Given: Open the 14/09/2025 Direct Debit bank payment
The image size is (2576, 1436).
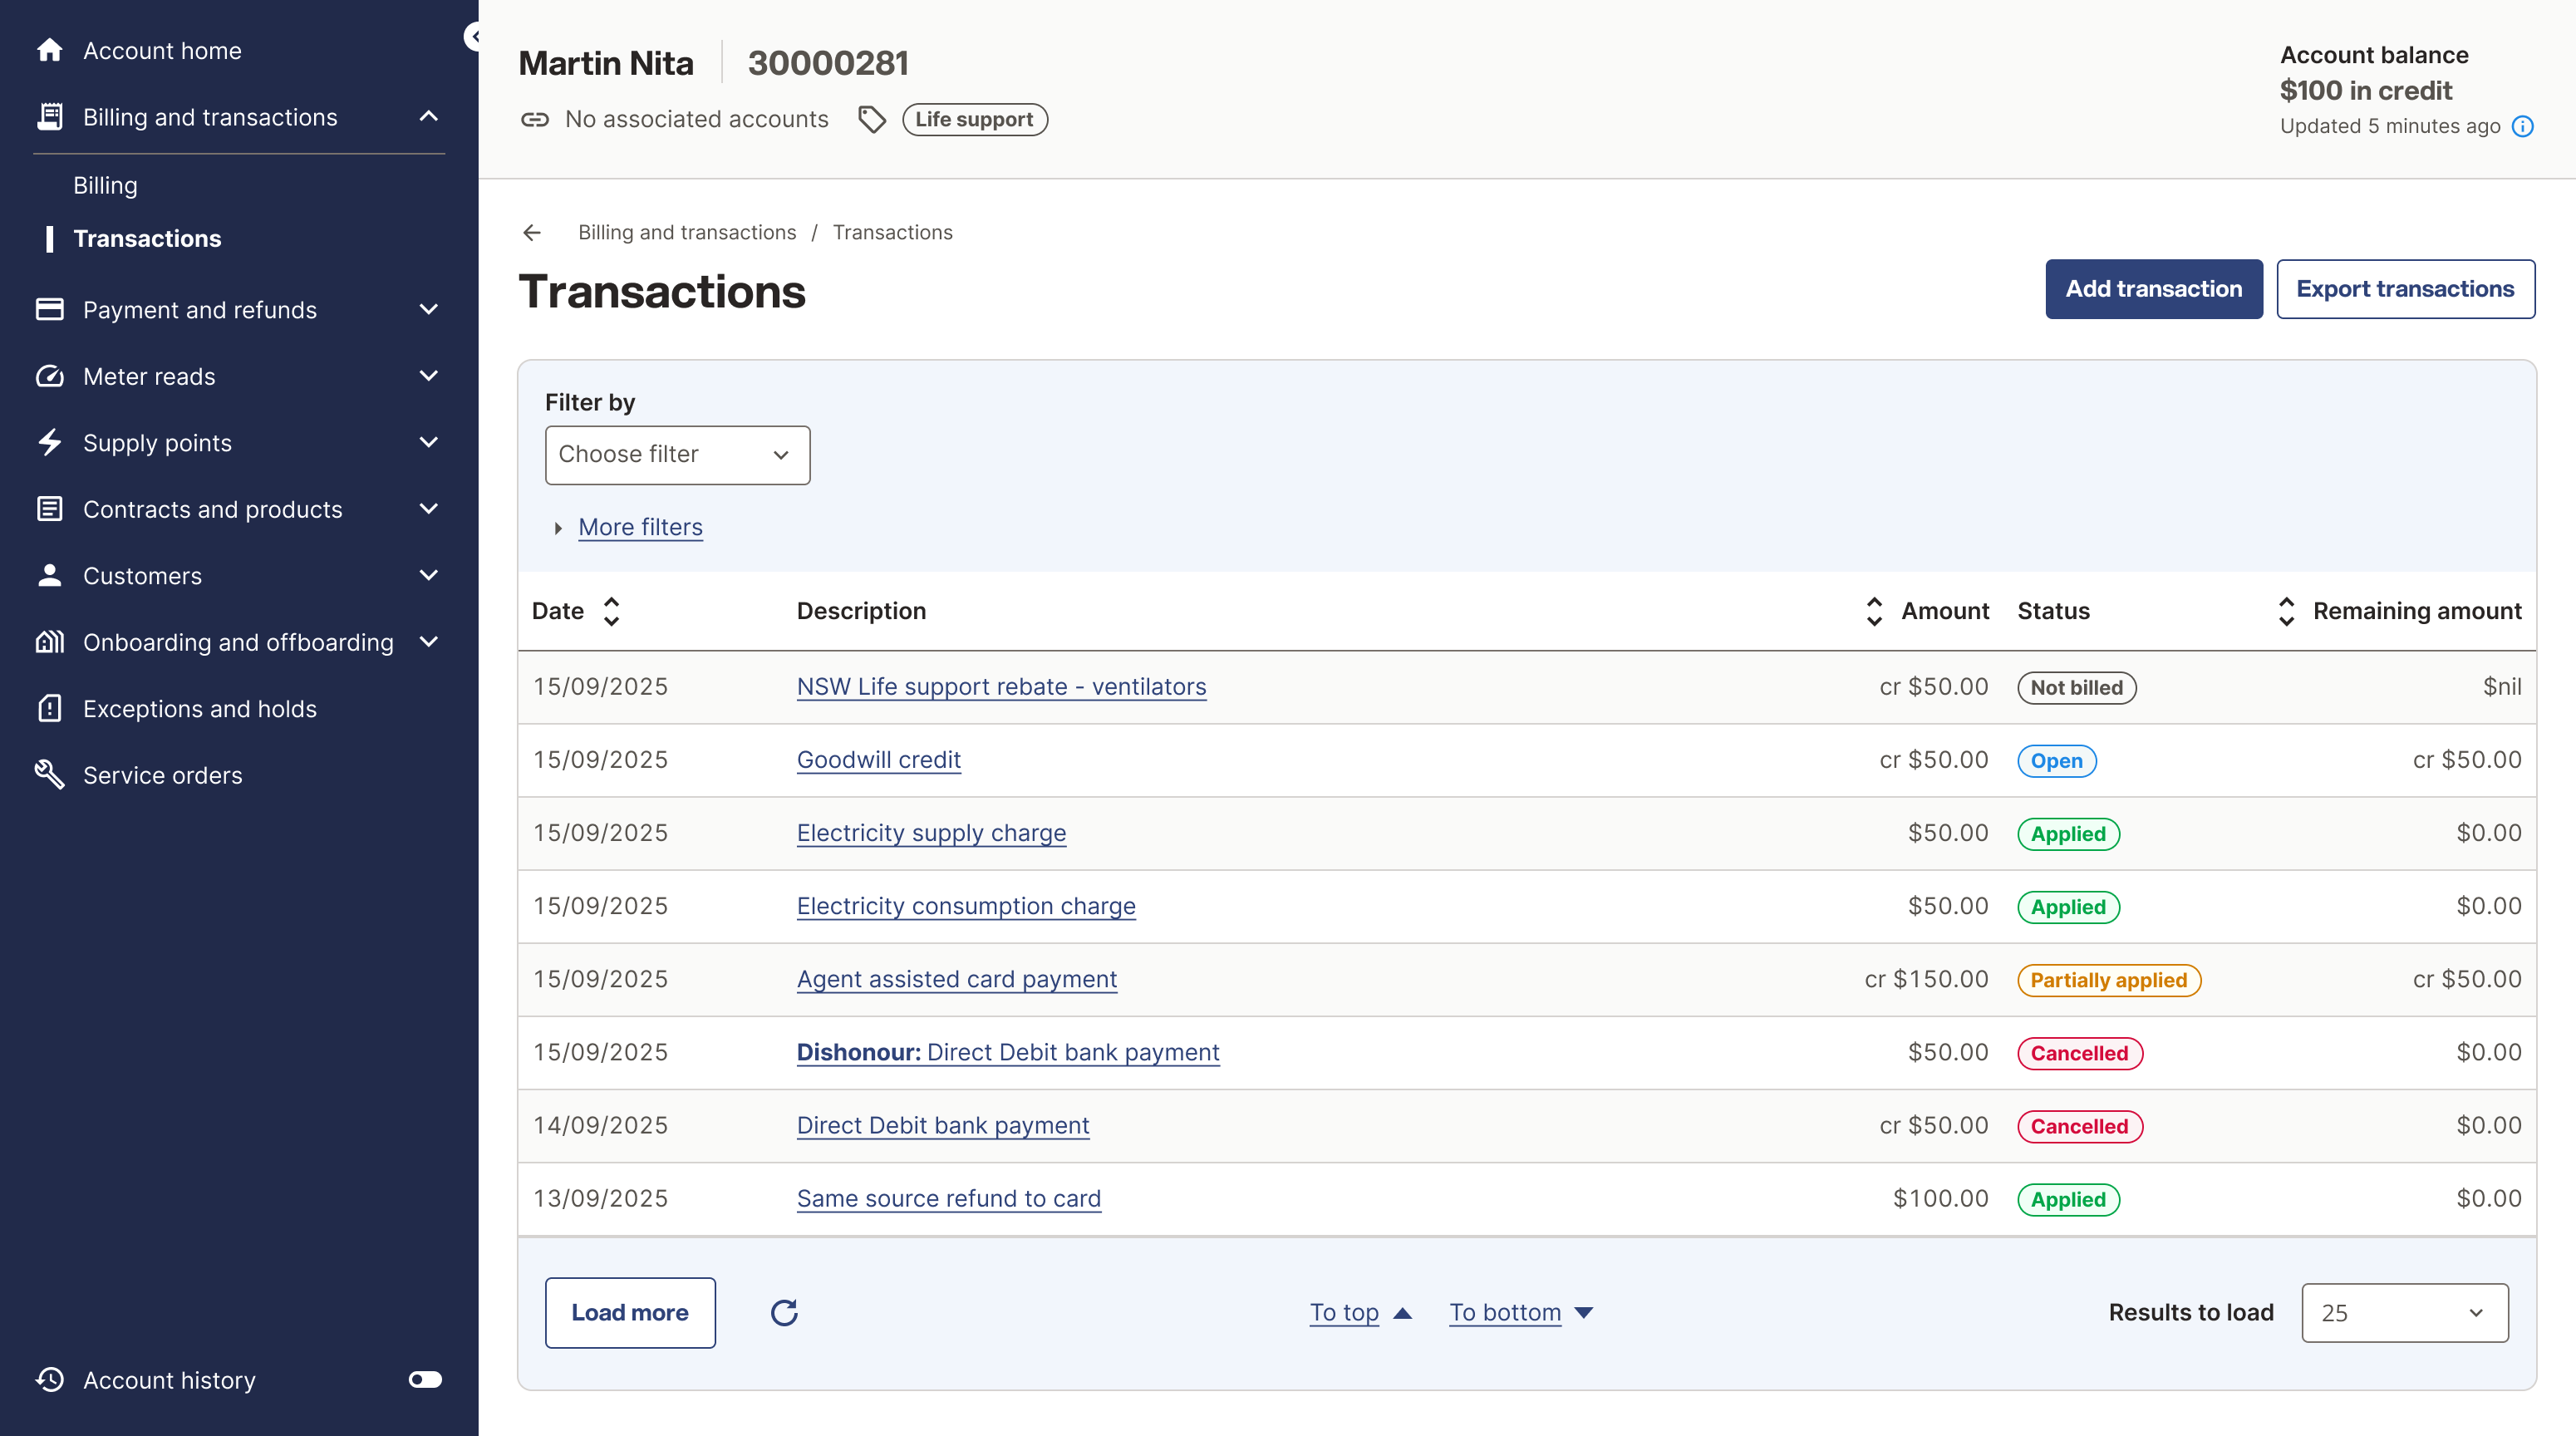Looking at the screenshot, I should 942,1125.
